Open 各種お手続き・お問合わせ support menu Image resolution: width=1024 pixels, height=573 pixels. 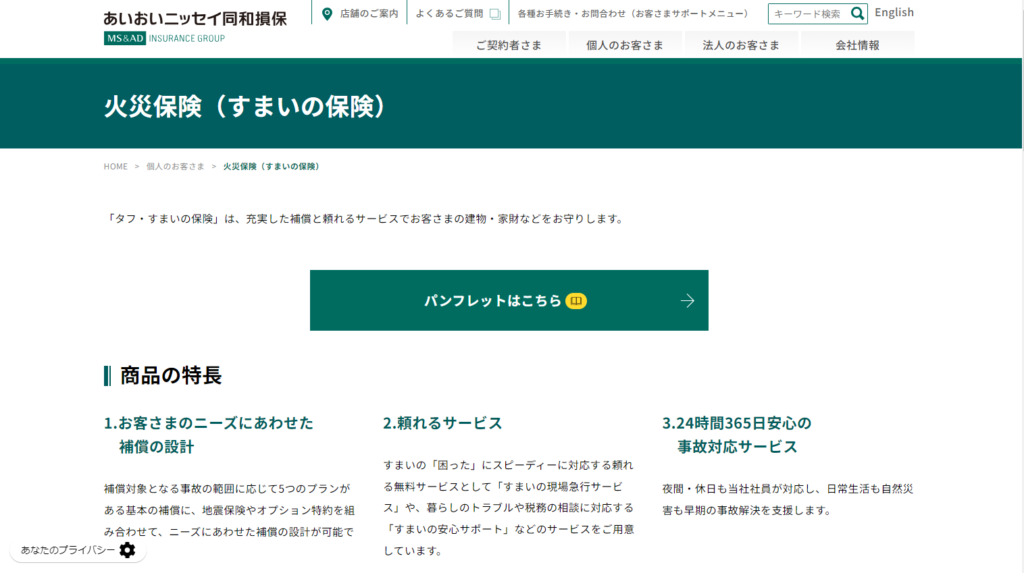coord(633,13)
